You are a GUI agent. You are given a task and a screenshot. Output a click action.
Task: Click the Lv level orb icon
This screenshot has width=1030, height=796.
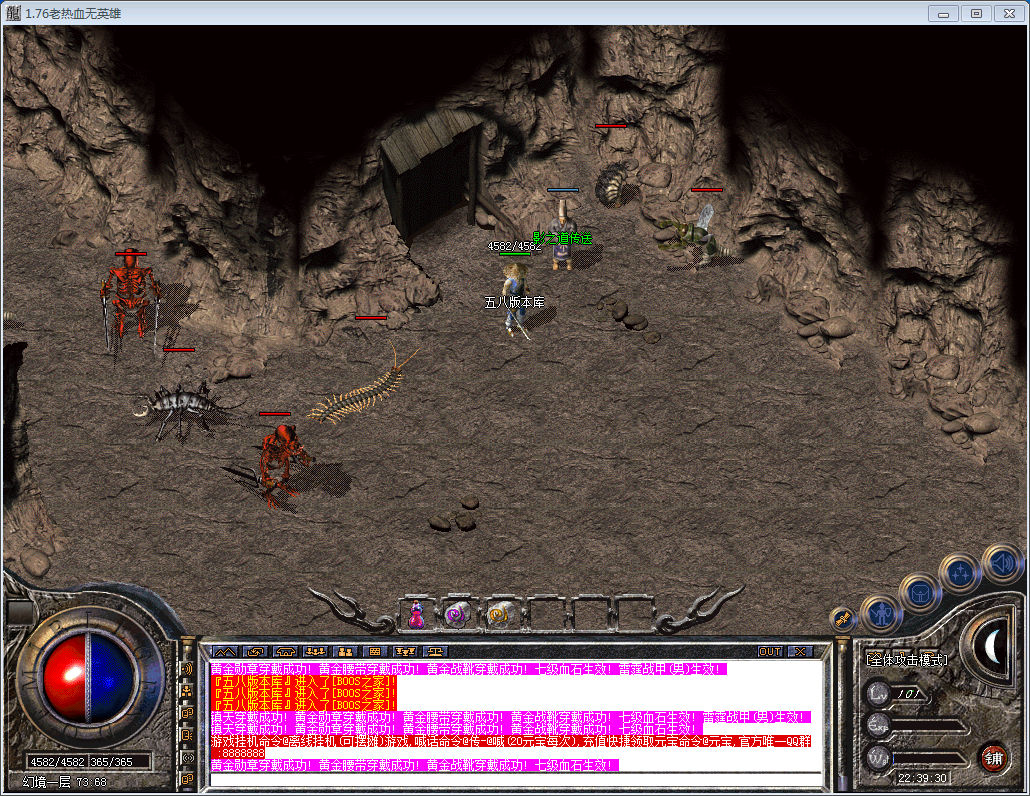pos(878,694)
